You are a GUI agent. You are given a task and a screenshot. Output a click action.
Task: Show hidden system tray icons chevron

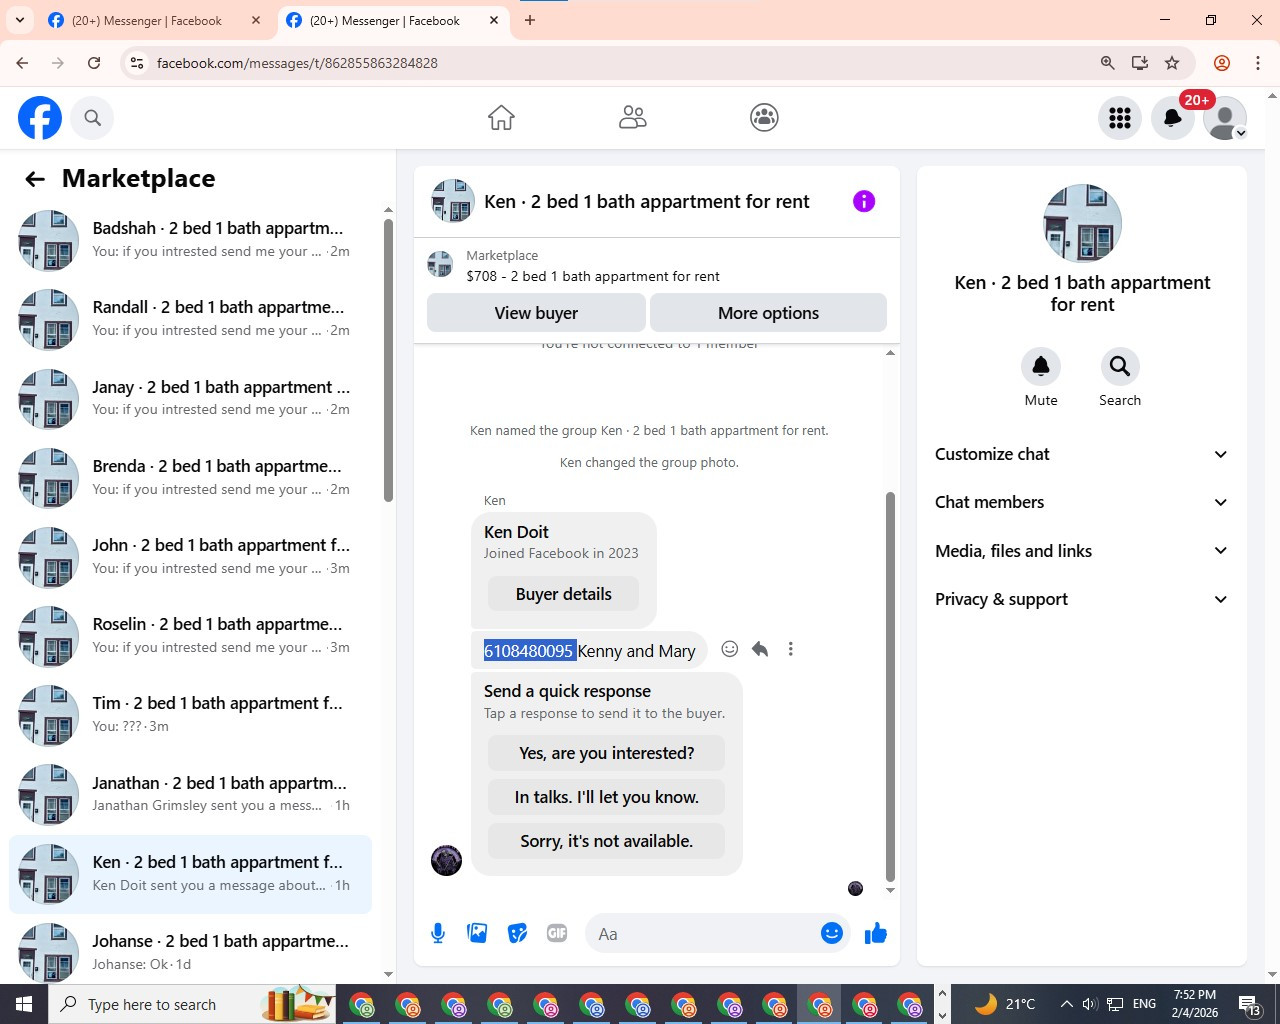[x=1066, y=1004]
